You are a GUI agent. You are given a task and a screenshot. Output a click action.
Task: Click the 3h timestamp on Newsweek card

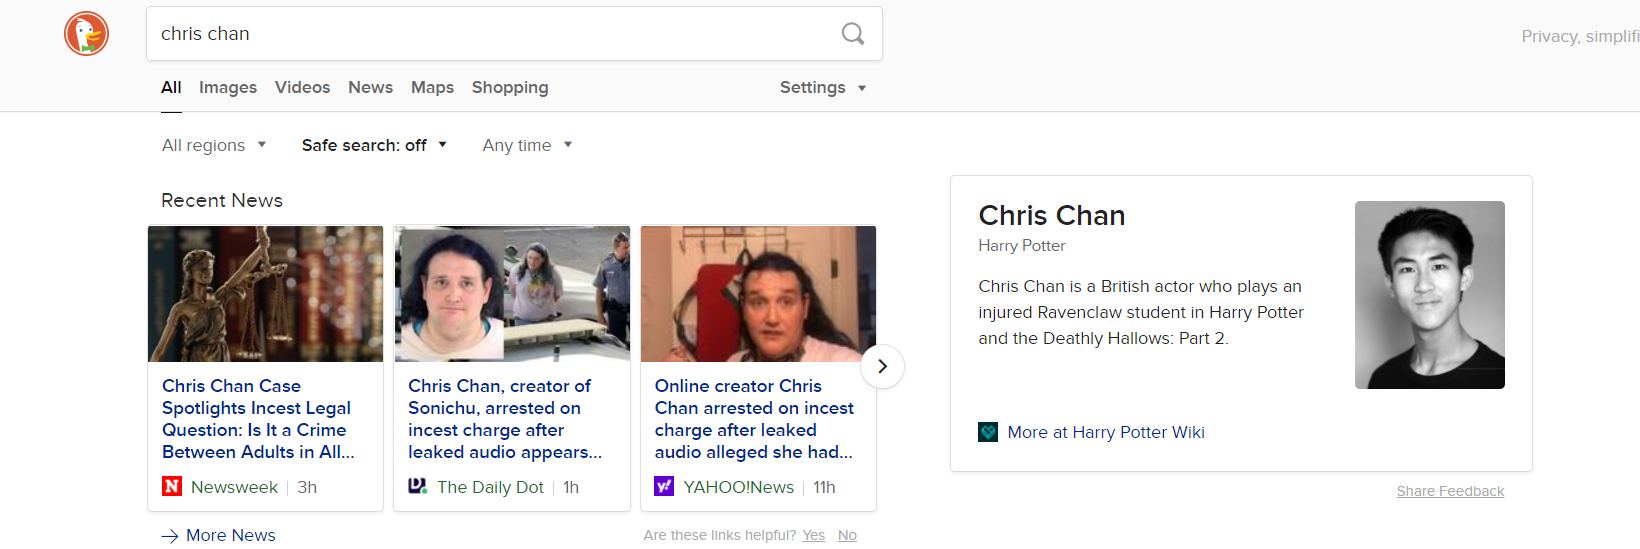point(307,487)
